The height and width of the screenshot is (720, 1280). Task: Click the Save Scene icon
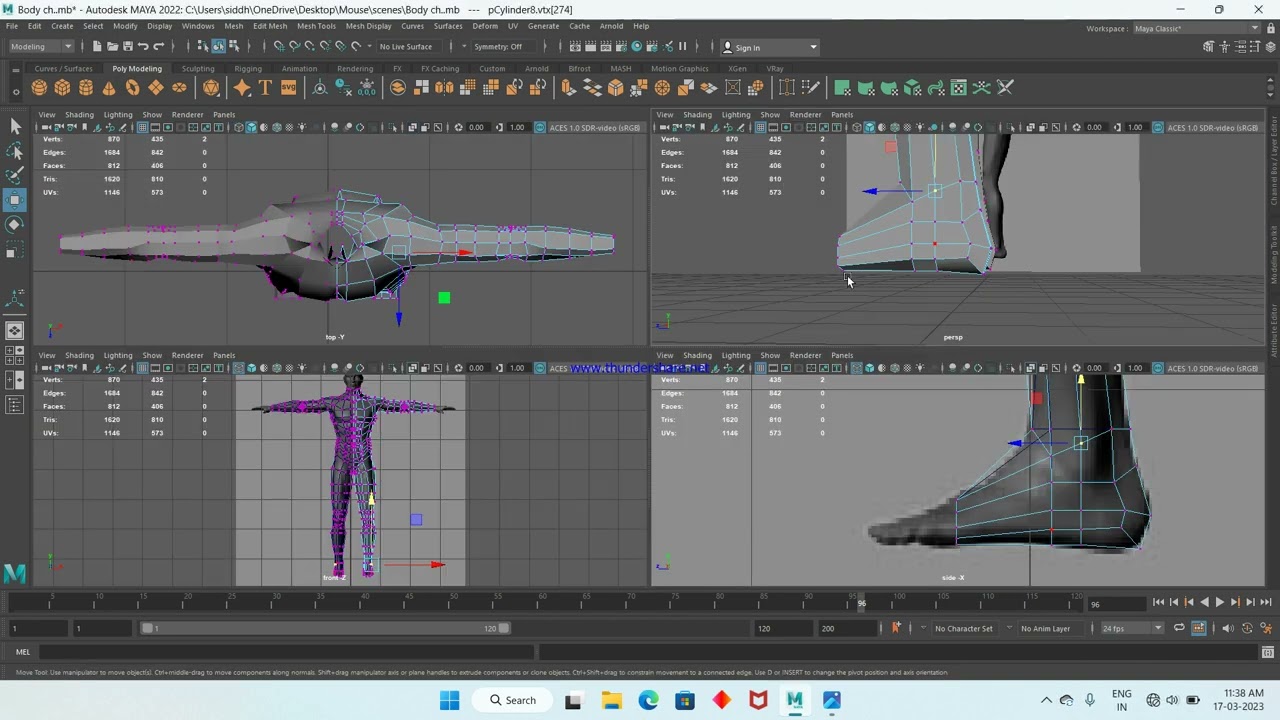127,47
